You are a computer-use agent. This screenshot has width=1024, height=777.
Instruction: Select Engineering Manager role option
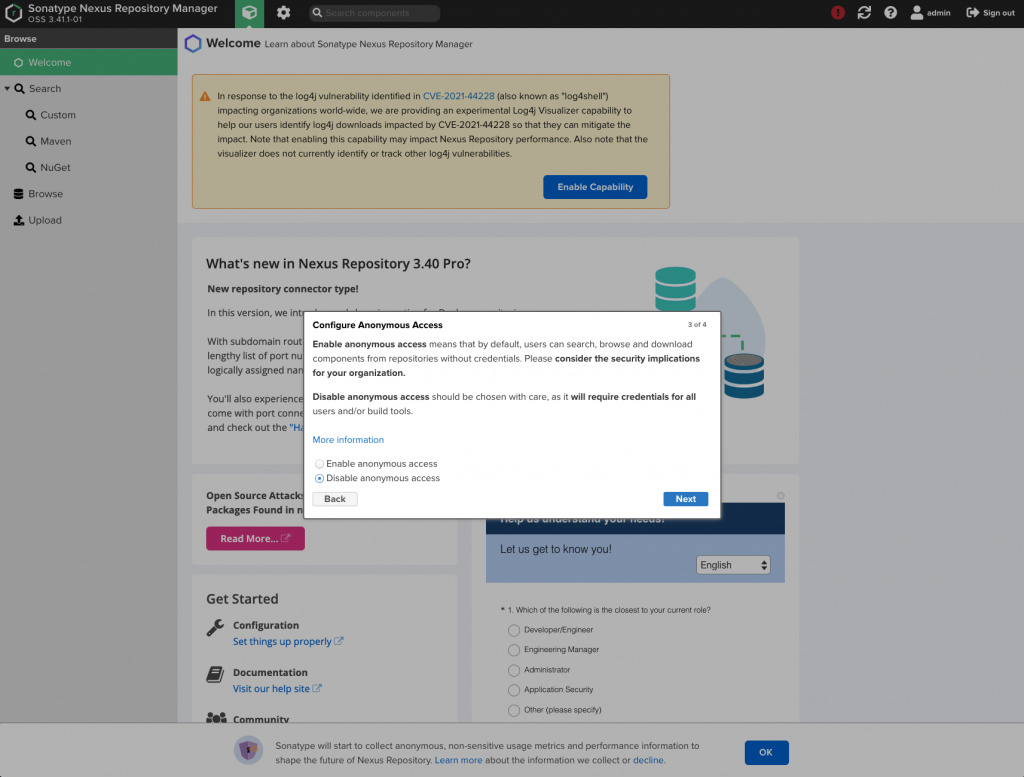[x=514, y=650]
